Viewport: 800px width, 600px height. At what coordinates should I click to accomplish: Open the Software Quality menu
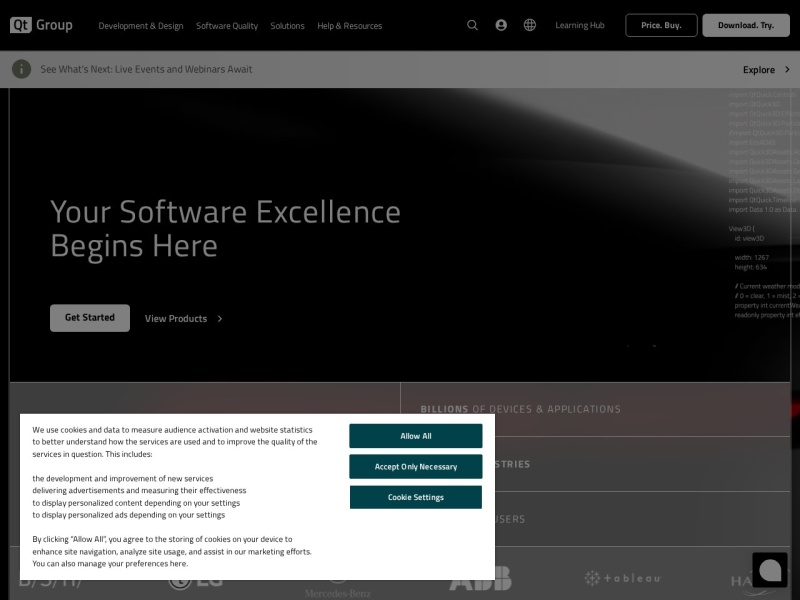pos(227,26)
